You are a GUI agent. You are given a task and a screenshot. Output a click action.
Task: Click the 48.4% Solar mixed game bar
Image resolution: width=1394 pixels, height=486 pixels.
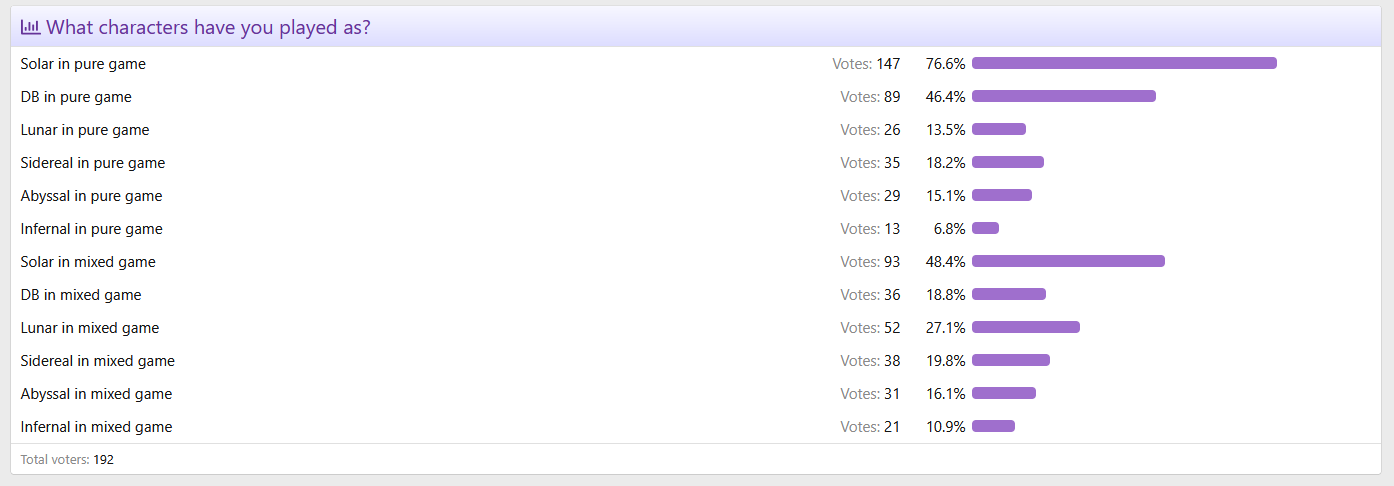click(x=1068, y=261)
